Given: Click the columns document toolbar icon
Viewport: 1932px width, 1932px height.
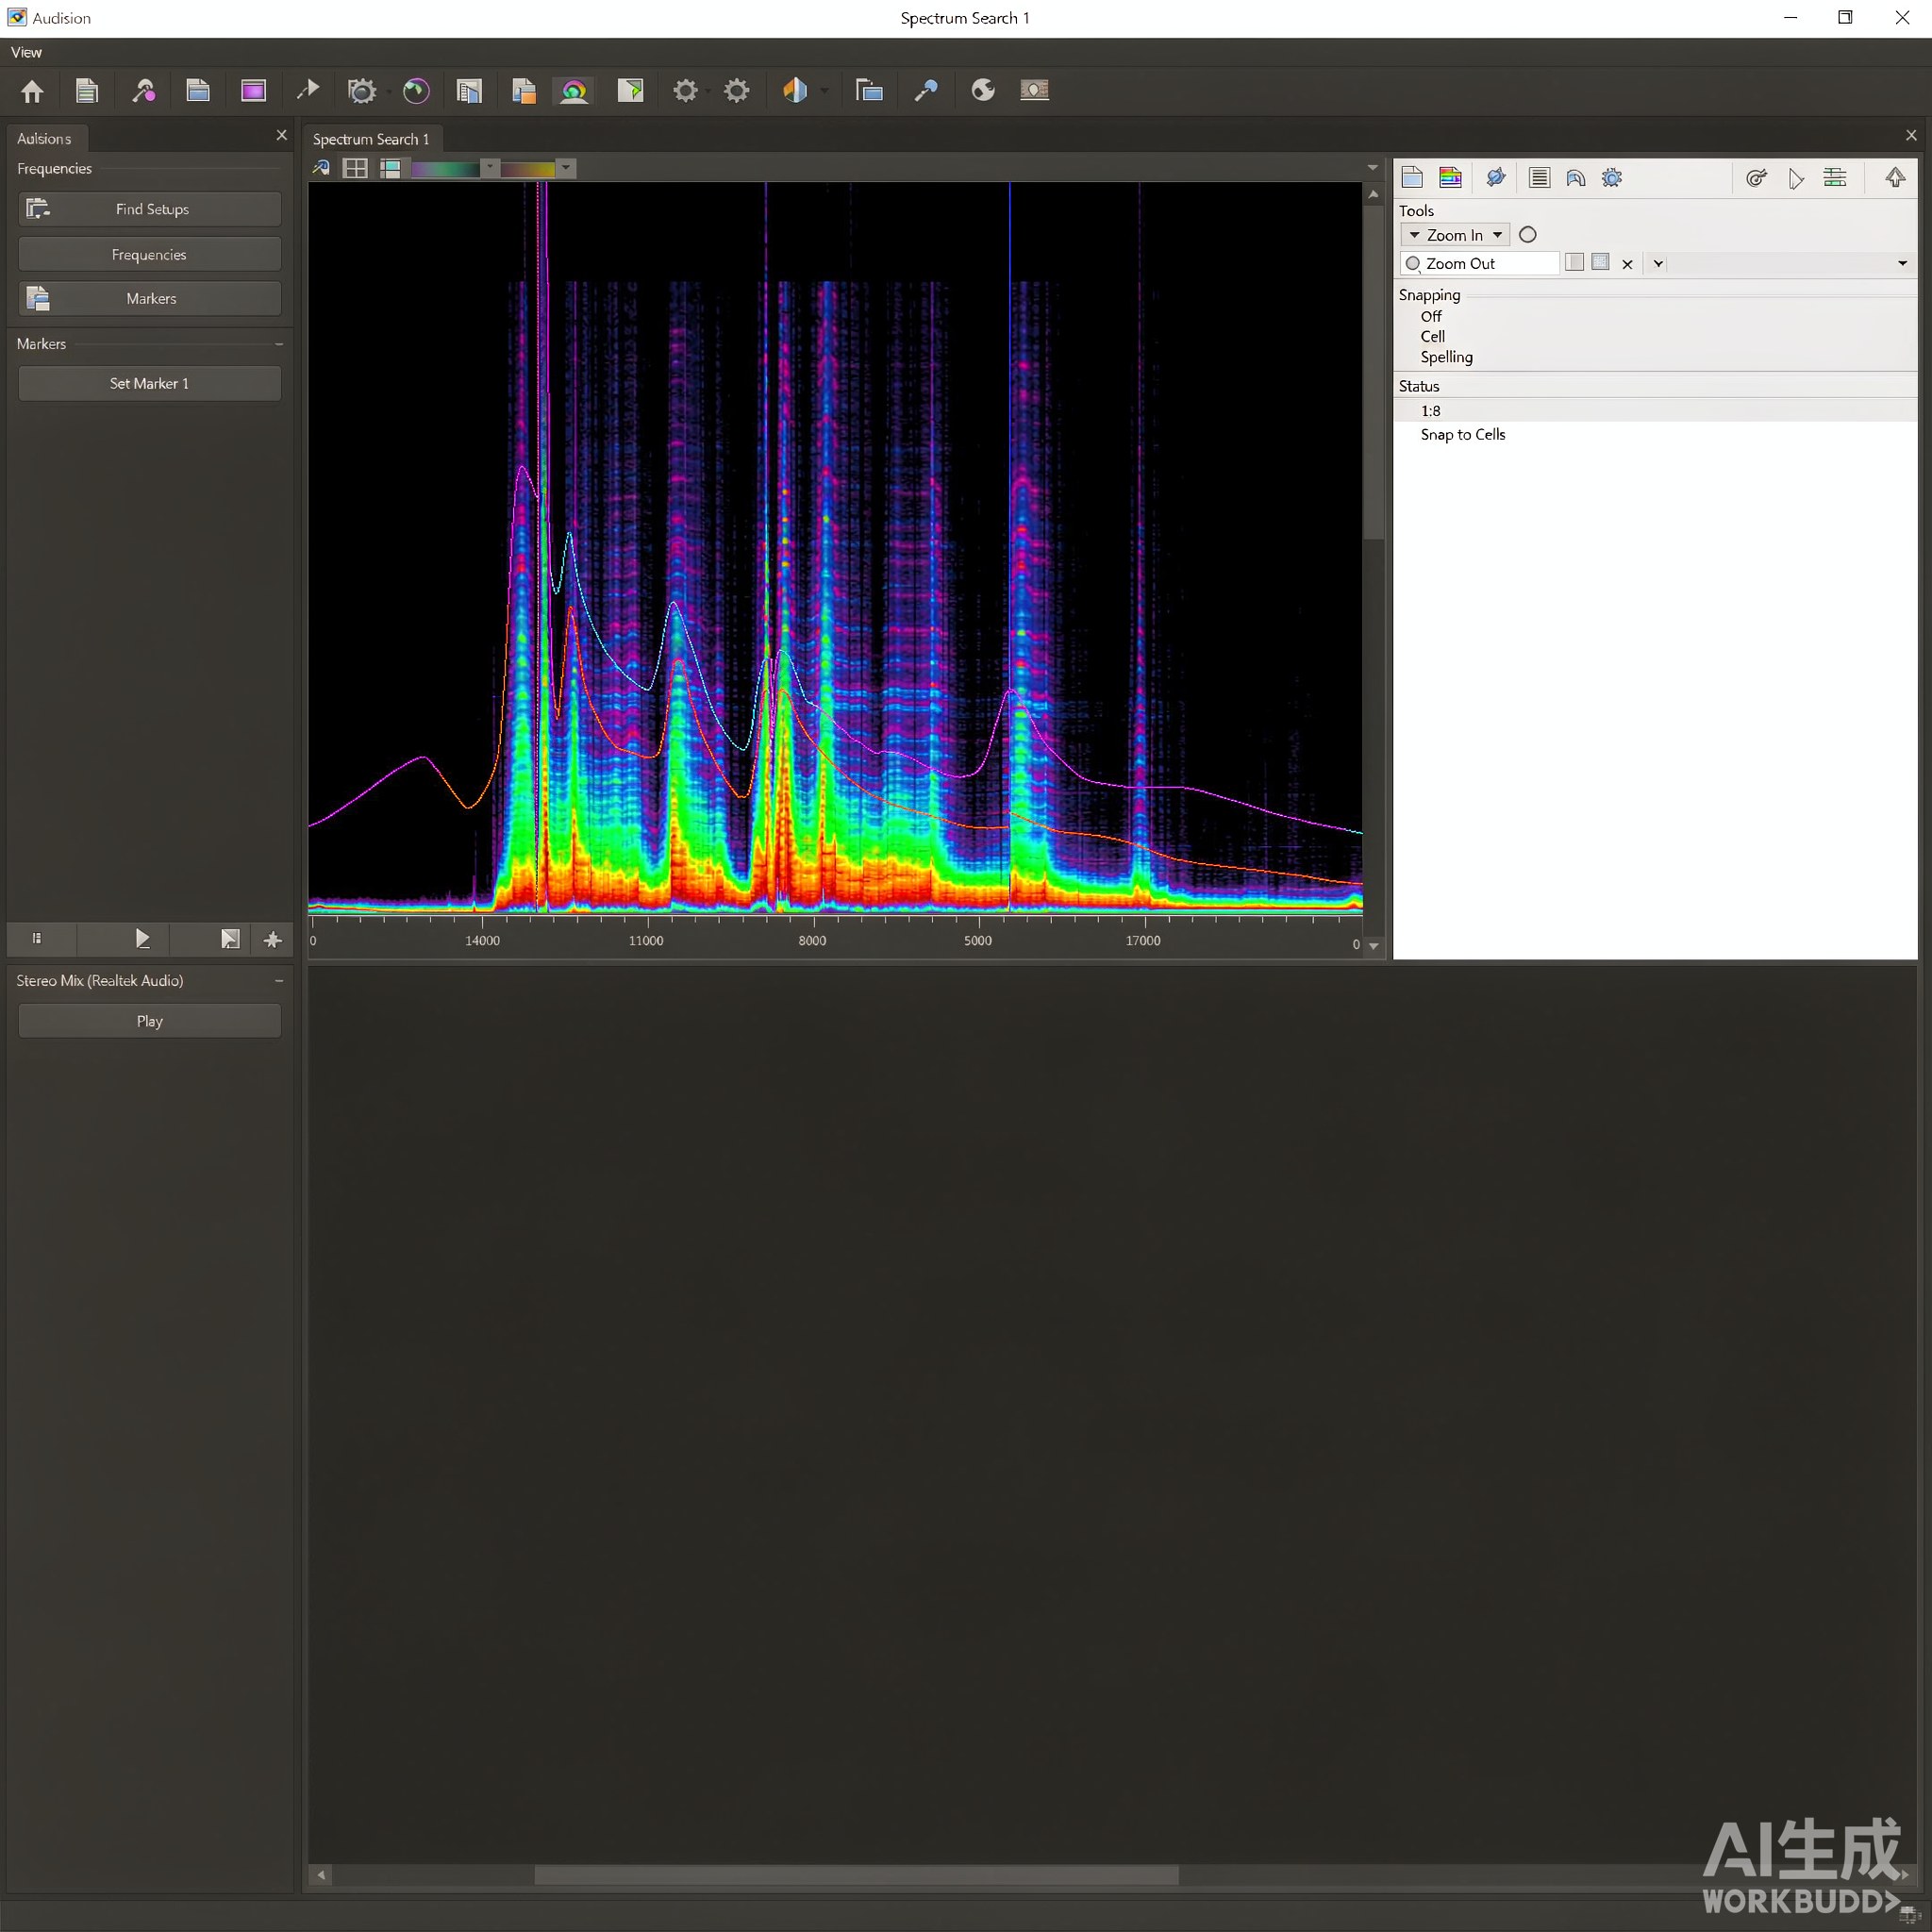Looking at the screenshot, I should [469, 91].
